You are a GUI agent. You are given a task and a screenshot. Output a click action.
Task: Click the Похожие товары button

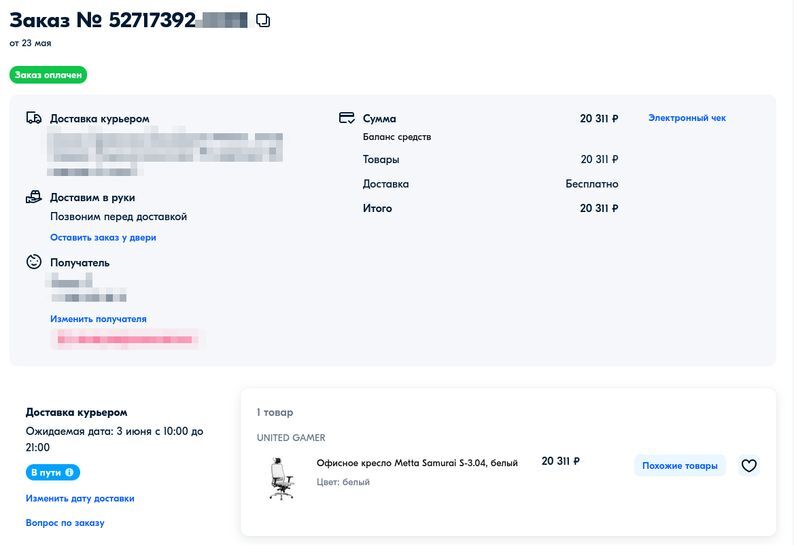(680, 465)
